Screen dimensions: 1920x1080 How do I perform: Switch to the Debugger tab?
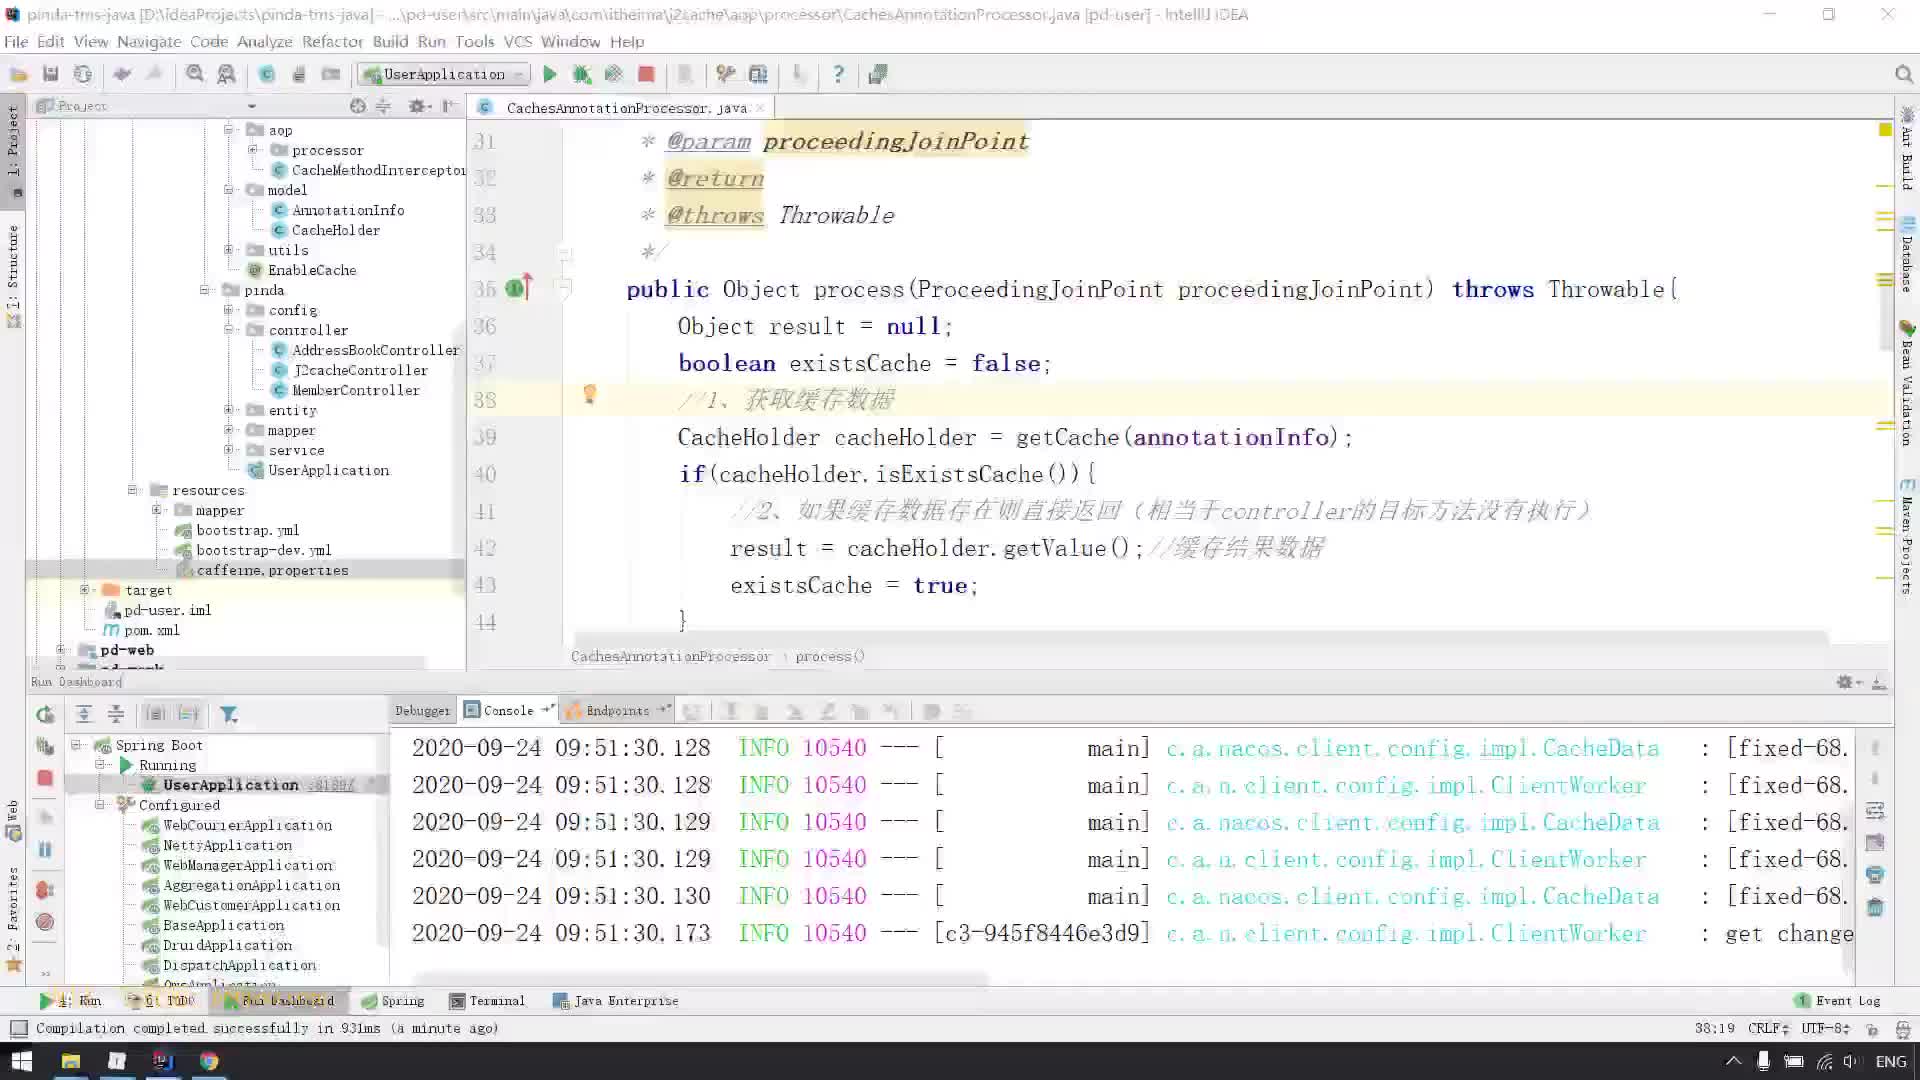tap(422, 711)
